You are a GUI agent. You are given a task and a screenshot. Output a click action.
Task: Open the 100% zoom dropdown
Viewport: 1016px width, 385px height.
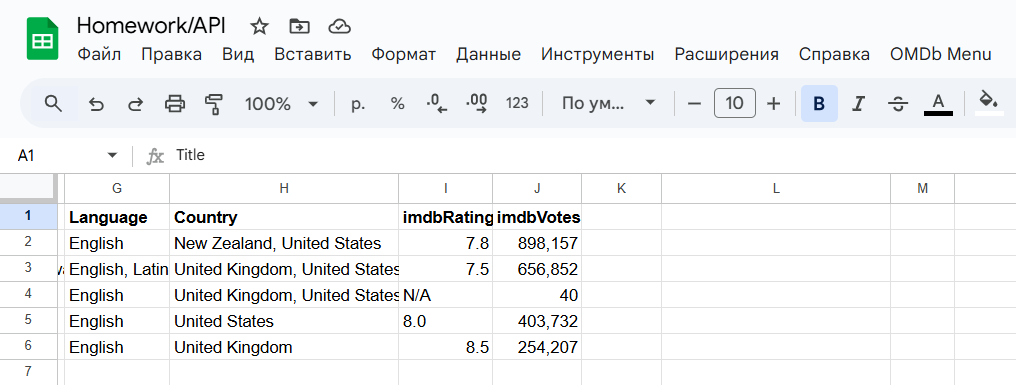coord(282,104)
